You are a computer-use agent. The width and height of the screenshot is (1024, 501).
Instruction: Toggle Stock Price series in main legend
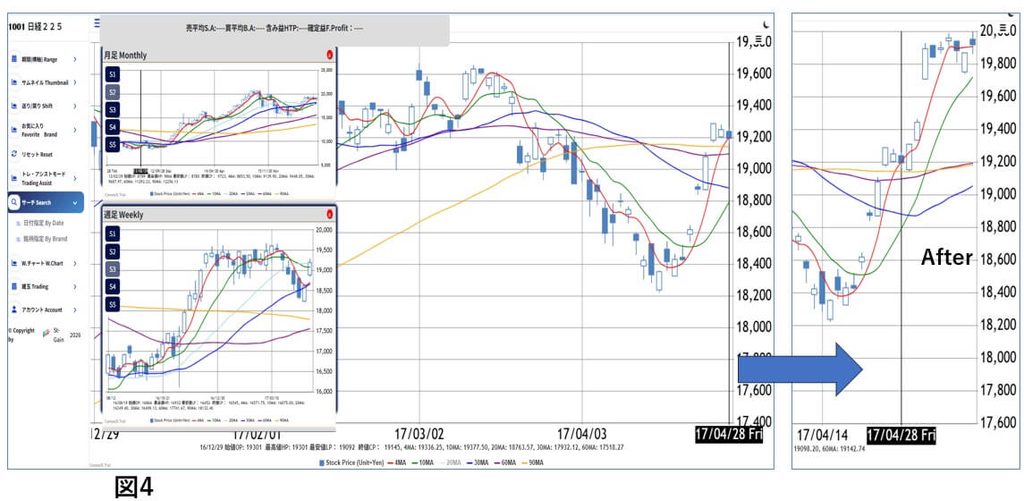(x=349, y=462)
